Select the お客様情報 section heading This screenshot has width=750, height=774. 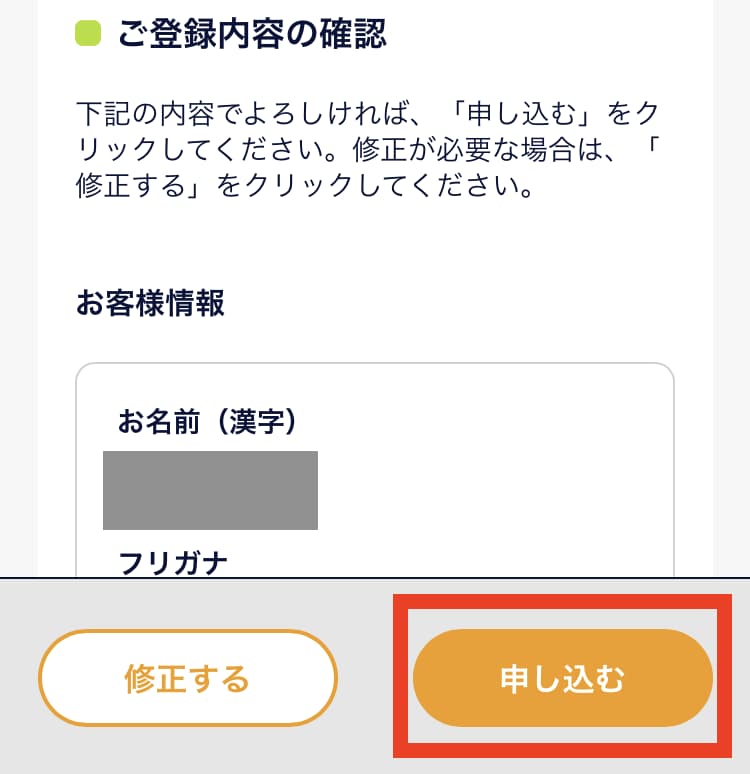point(150,302)
